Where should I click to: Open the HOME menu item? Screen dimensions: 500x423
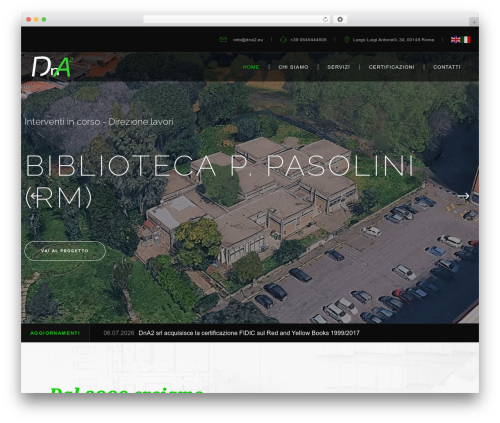pyautogui.click(x=251, y=67)
